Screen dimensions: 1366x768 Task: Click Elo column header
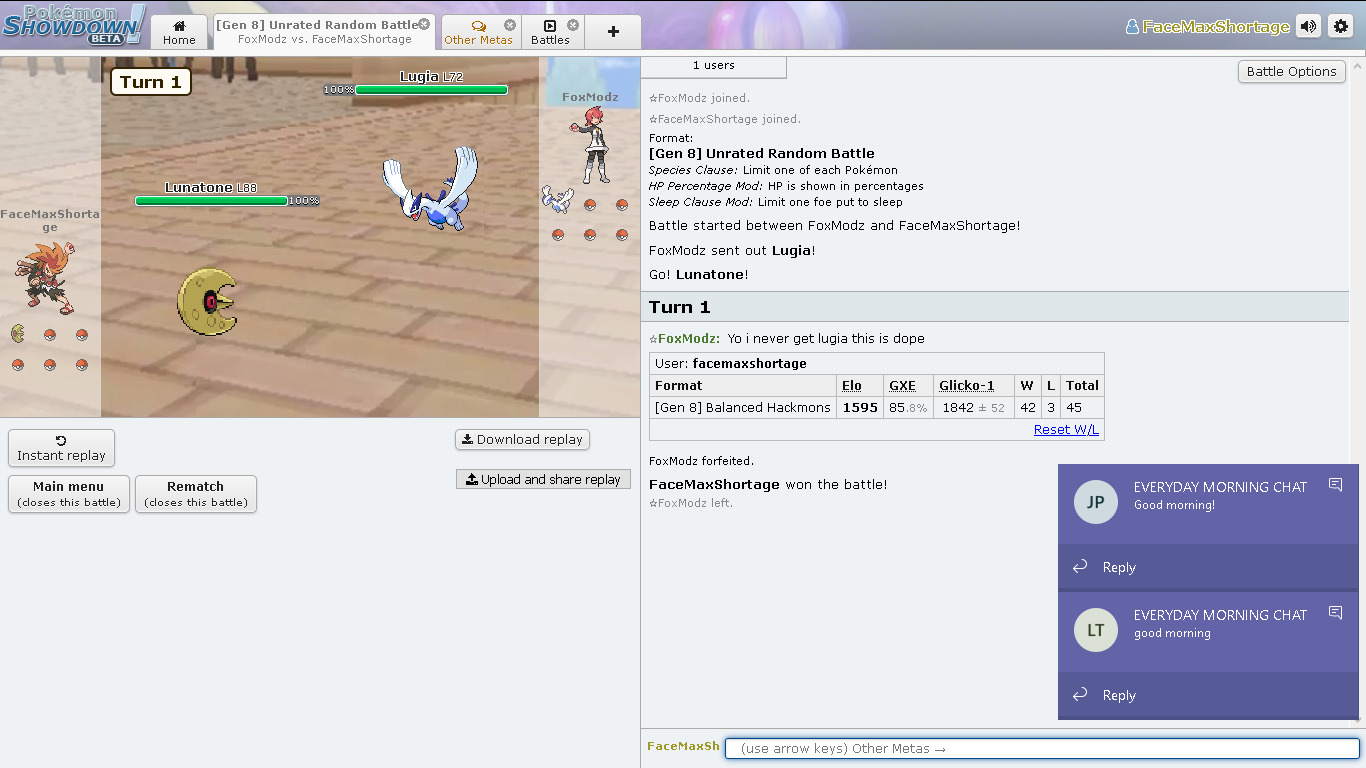(x=852, y=385)
